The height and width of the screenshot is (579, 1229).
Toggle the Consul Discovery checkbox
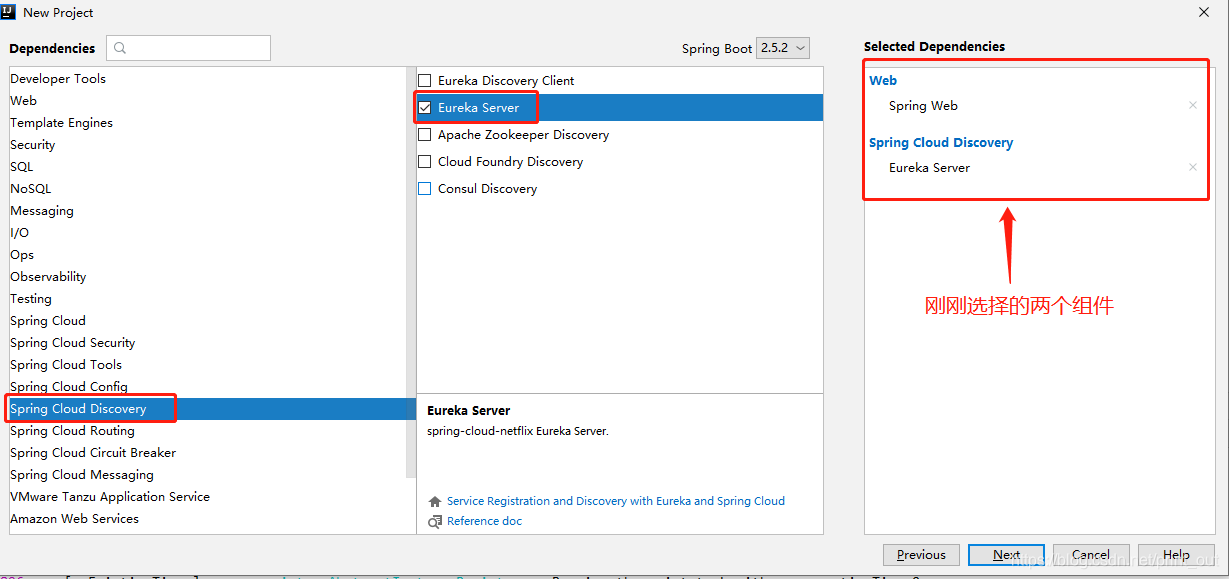425,188
